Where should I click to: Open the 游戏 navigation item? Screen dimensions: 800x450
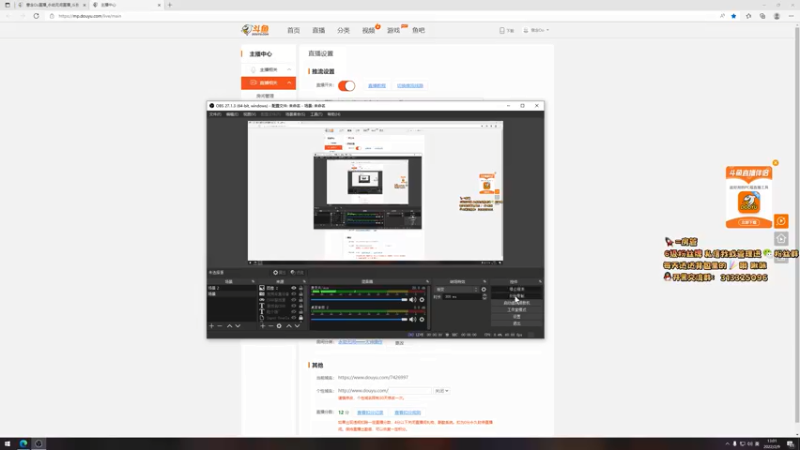[x=393, y=31]
